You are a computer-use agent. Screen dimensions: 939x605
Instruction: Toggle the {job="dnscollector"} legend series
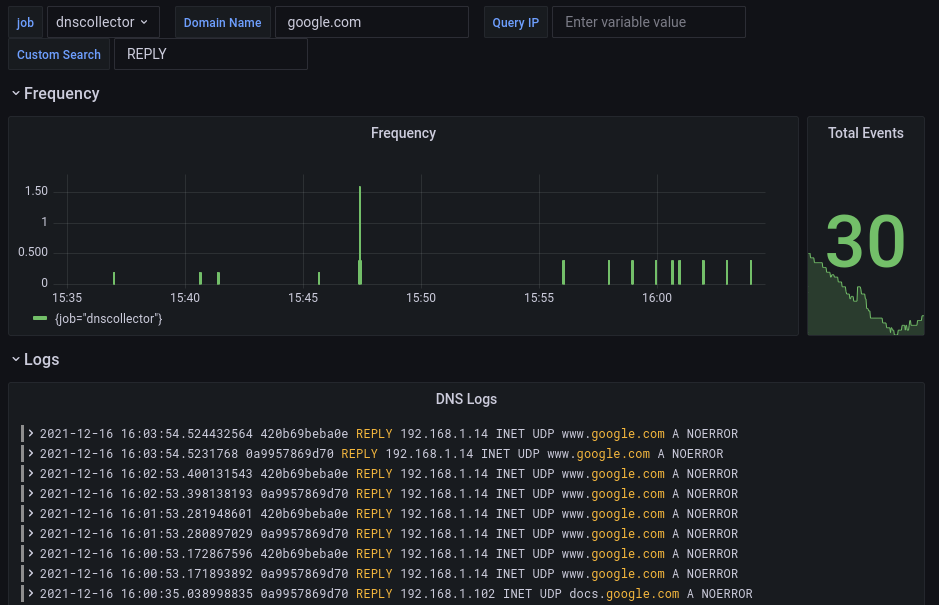tap(108, 318)
